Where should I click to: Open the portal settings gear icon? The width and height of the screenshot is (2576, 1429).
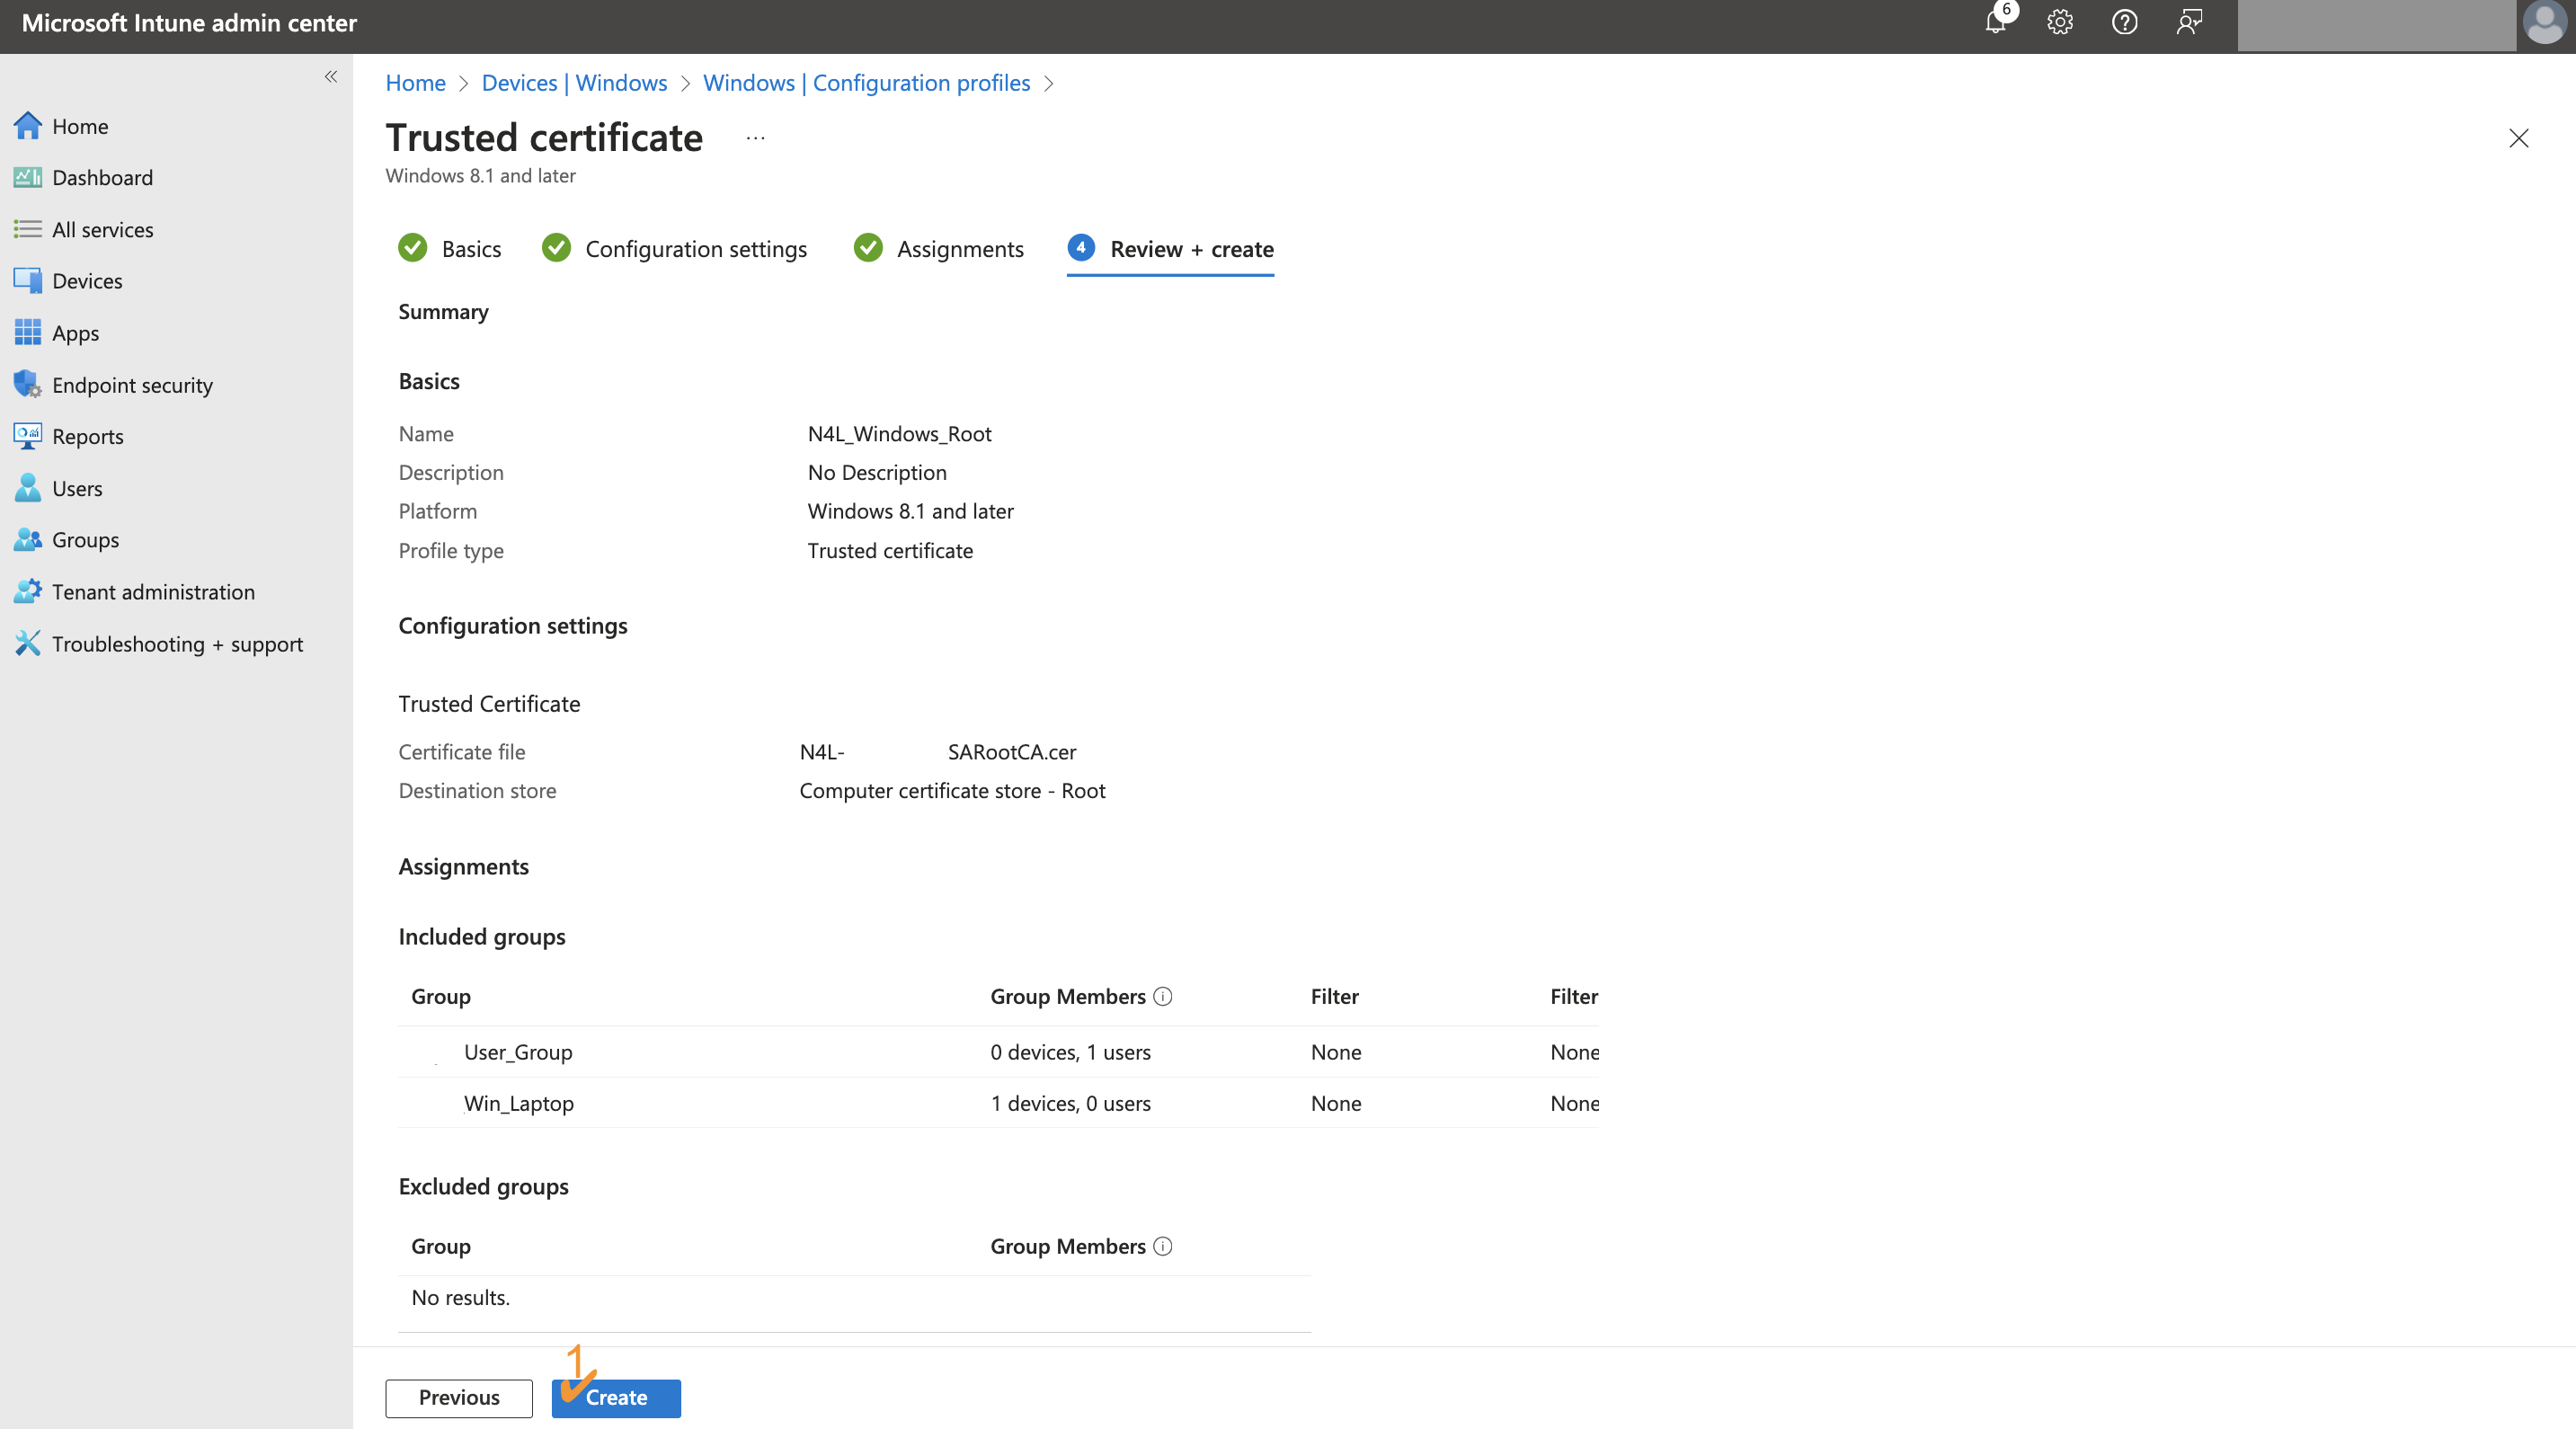2060,22
